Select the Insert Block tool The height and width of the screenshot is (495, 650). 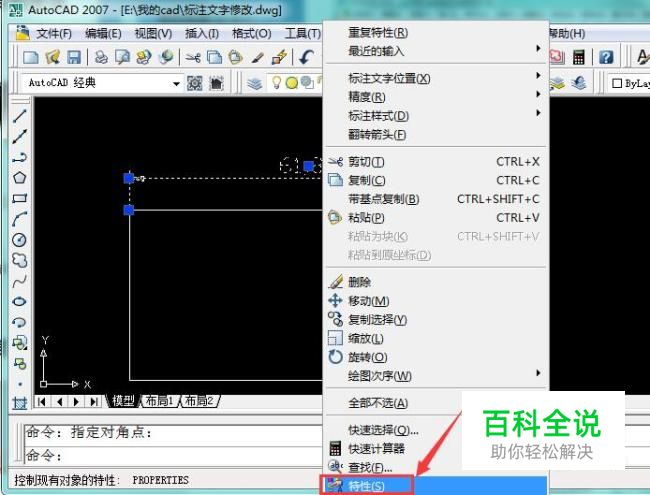click(x=19, y=342)
